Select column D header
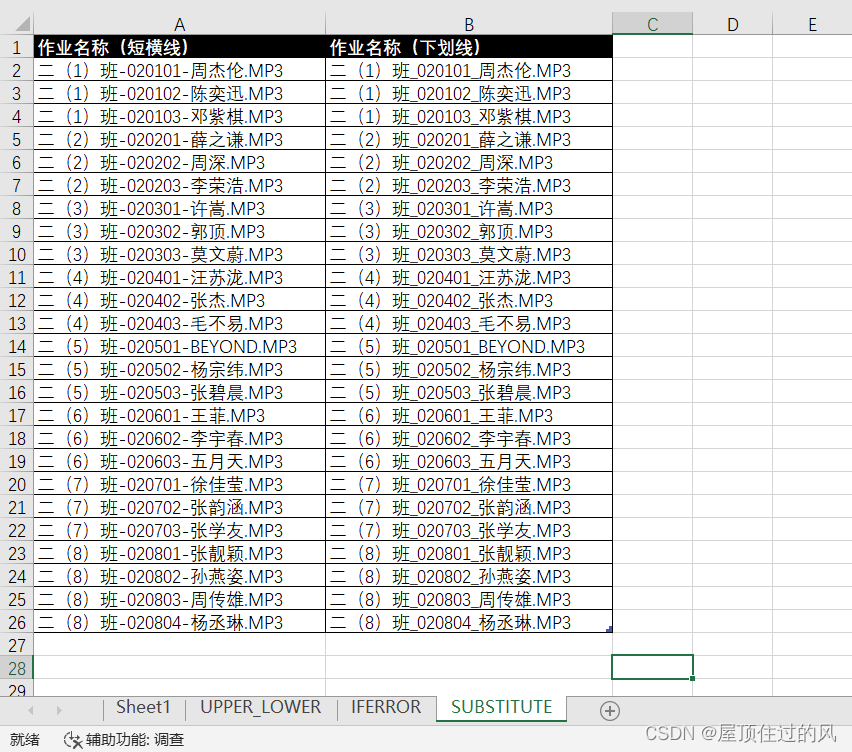Screen dimensions: 852x752 click(732, 24)
